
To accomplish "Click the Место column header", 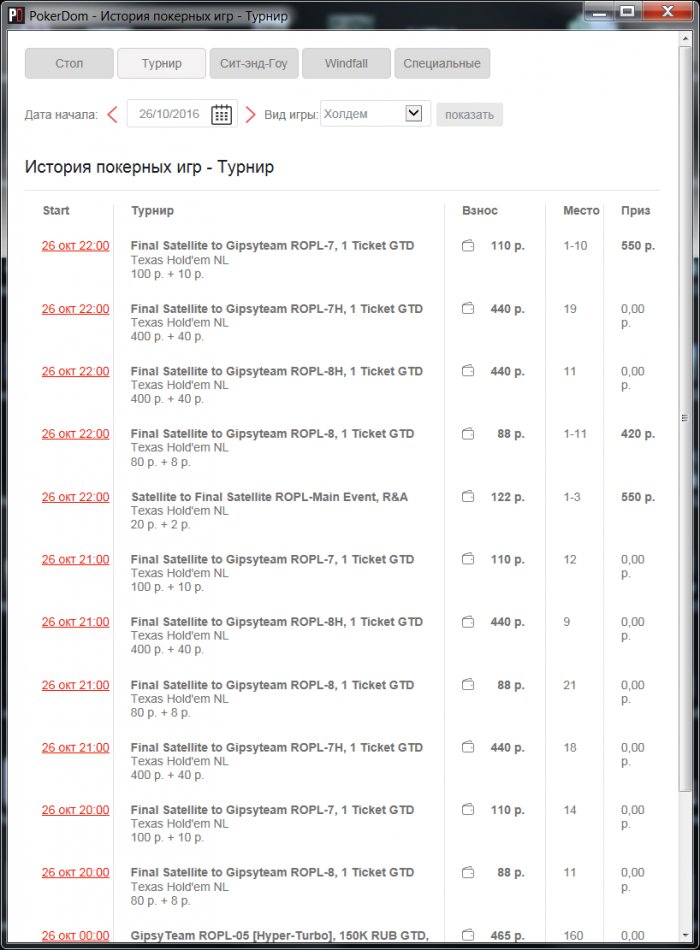I will coord(581,210).
